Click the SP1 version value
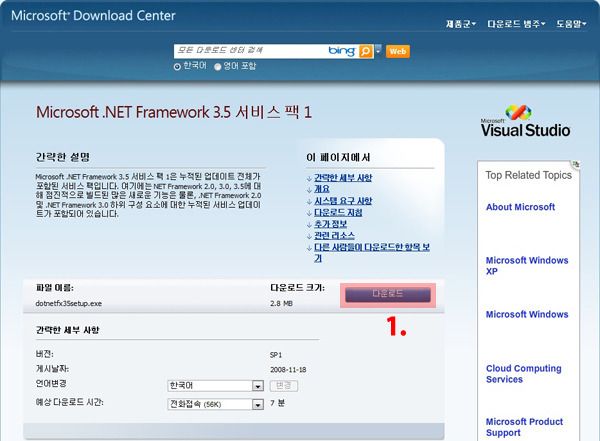 [x=276, y=355]
